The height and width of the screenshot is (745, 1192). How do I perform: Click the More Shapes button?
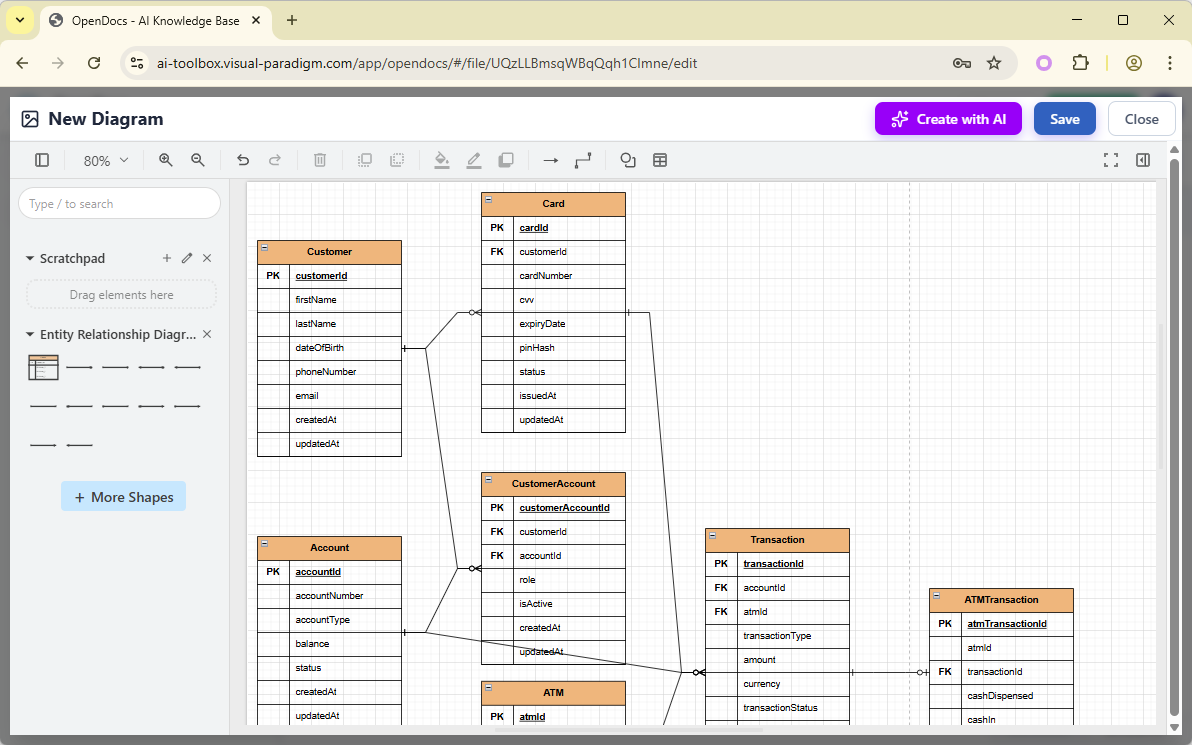tap(123, 496)
